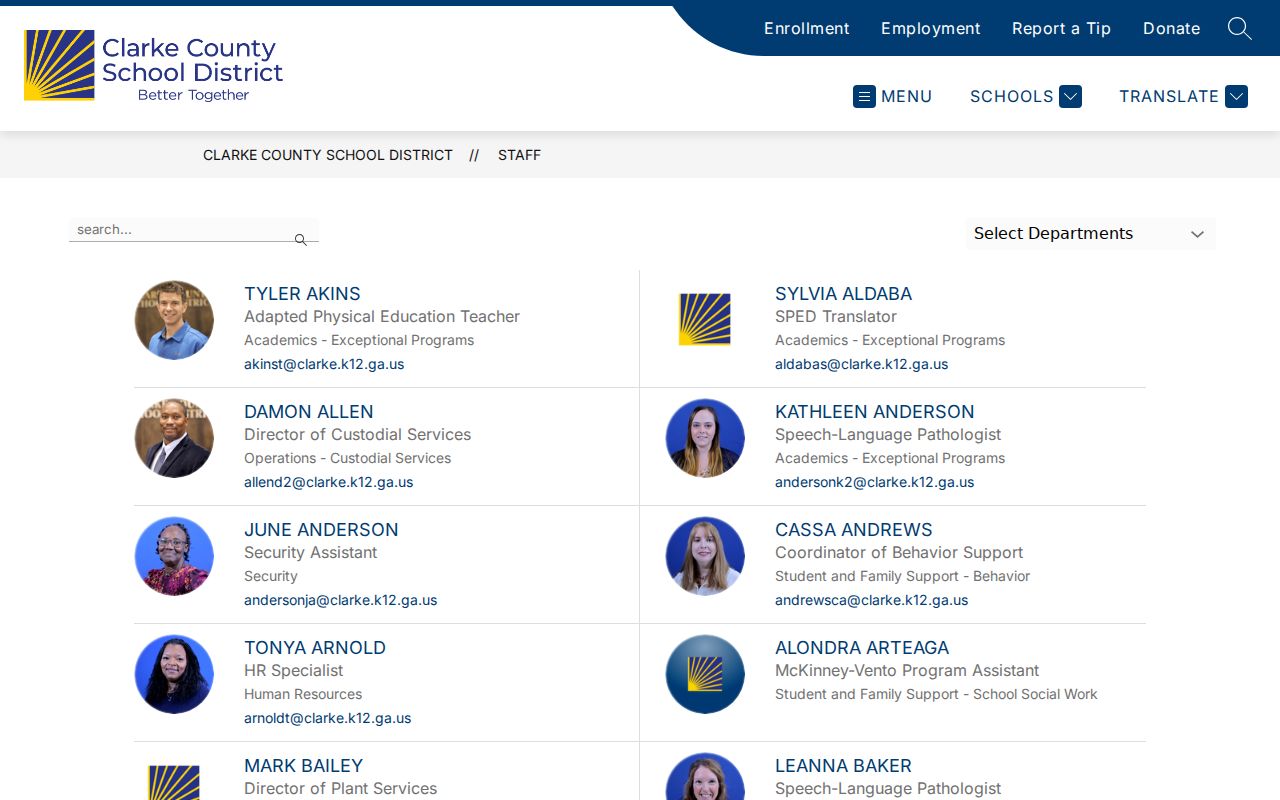Image resolution: width=1280 pixels, height=800 pixels.
Task: Select text 'Operations - Custodial Services'
Action: click(347, 458)
